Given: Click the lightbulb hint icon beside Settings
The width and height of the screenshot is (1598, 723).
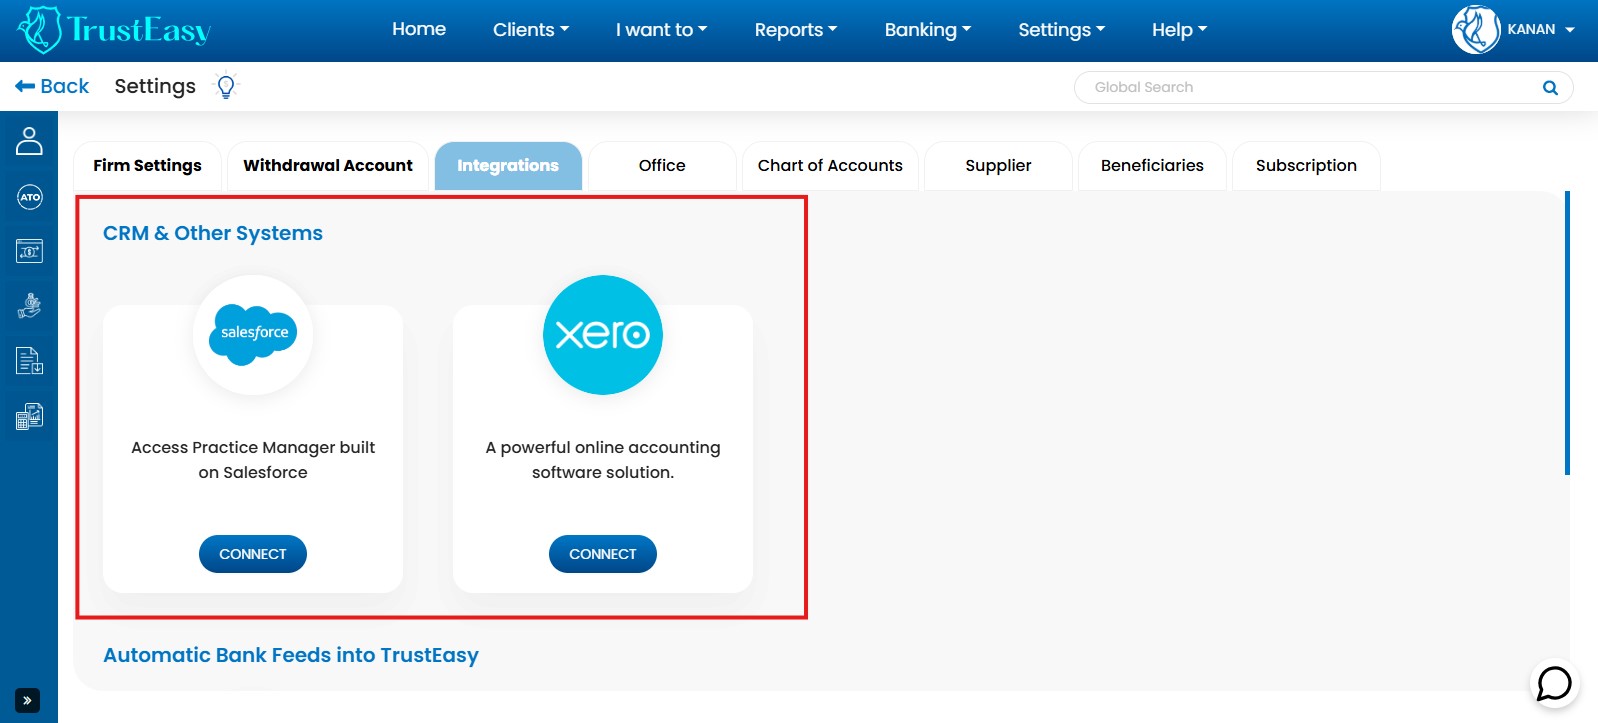Looking at the screenshot, I should pyautogui.click(x=226, y=87).
